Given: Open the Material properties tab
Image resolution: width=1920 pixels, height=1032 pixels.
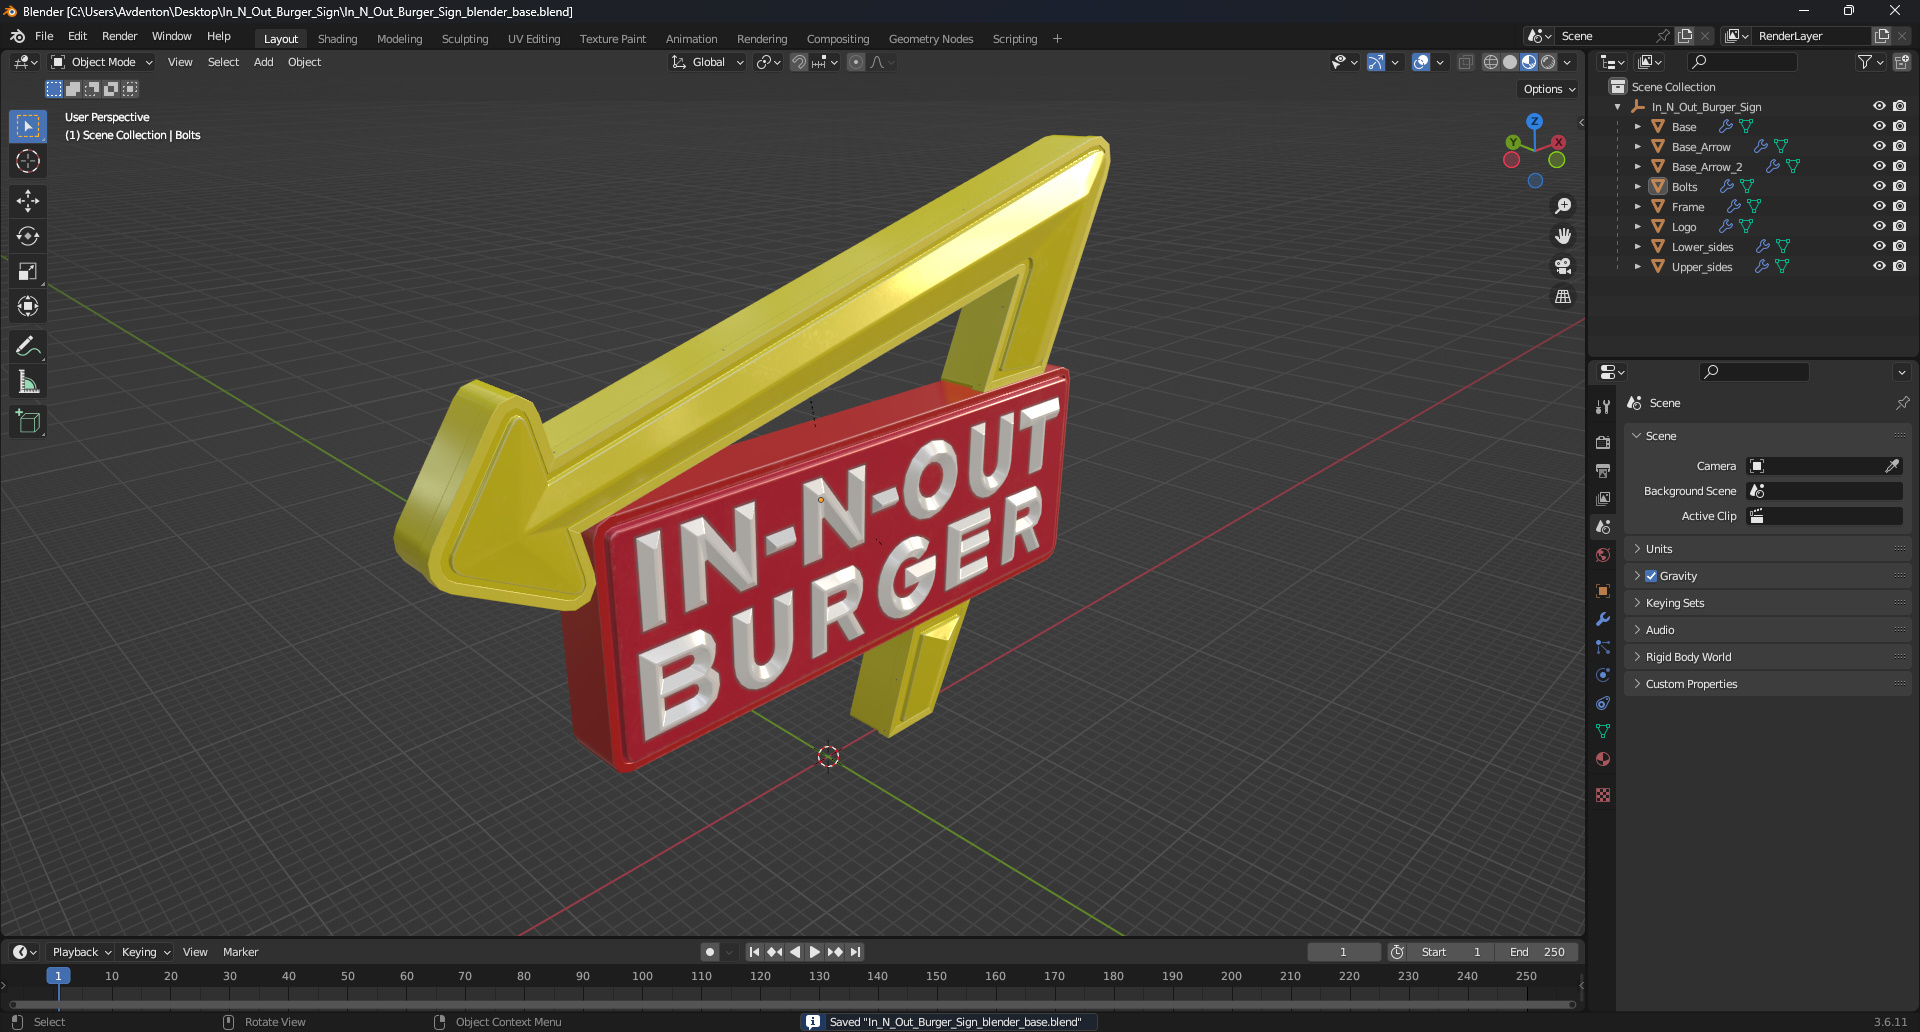Looking at the screenshot, I should click(1603, 759).
